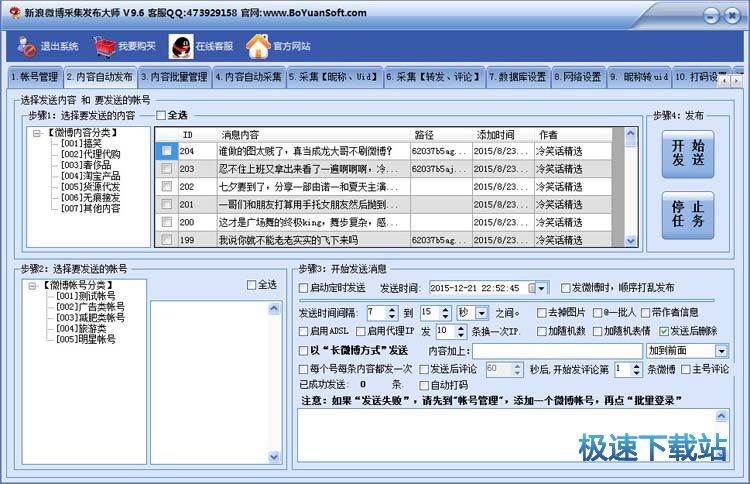Switch to the 帐号管理 tab
Screen dimensions: 750x484
[33, 76]
